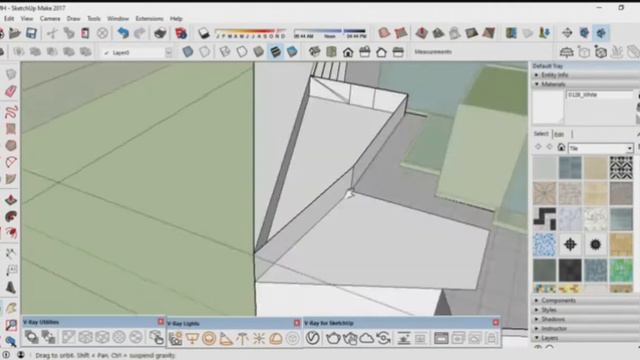The width and height of the screenshot is (640, 360).
Task: Close the V-Ray Lights toolbar
Action: (297, 323)
